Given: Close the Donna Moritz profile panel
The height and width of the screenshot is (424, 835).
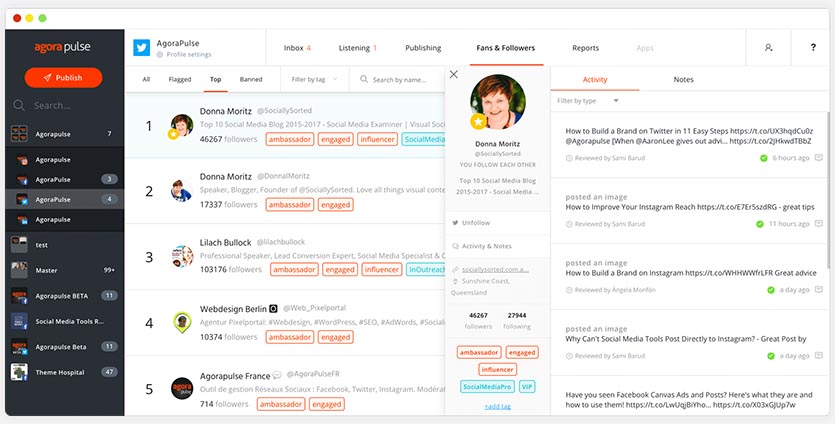Looking at the screenshot, I should [x=454, y=75].
